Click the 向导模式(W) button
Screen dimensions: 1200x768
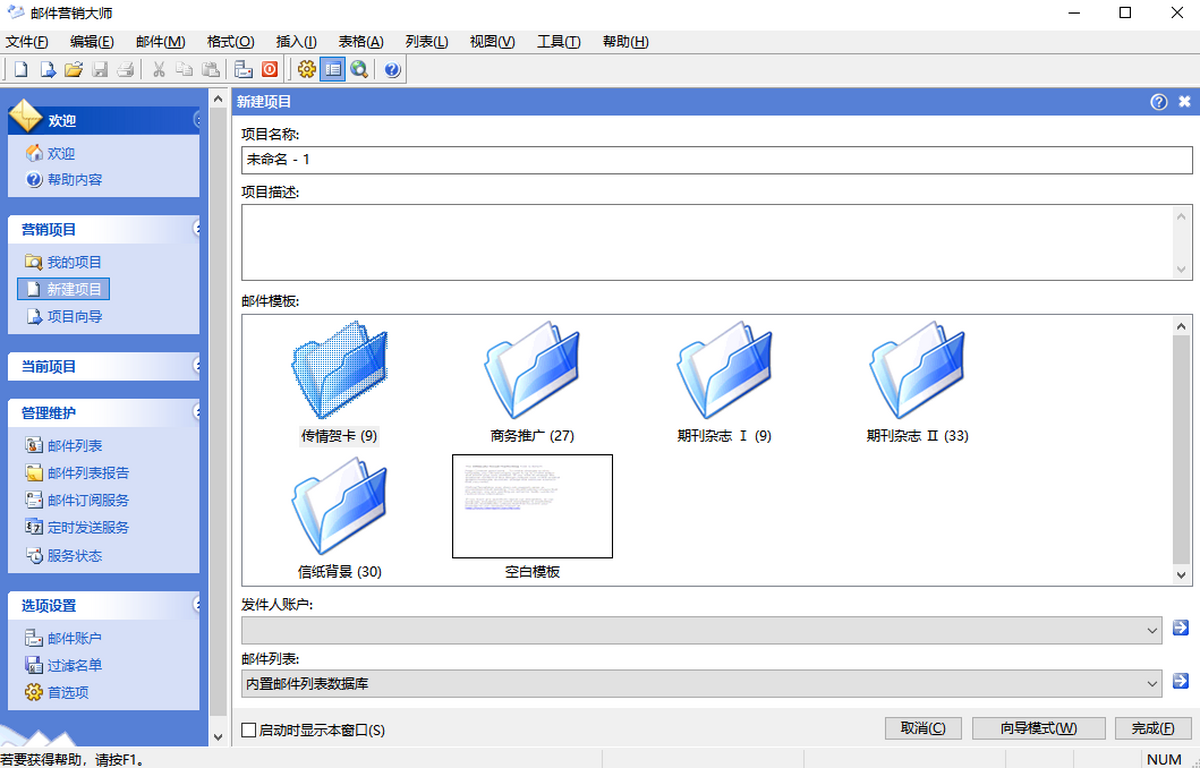[1039, 728]
